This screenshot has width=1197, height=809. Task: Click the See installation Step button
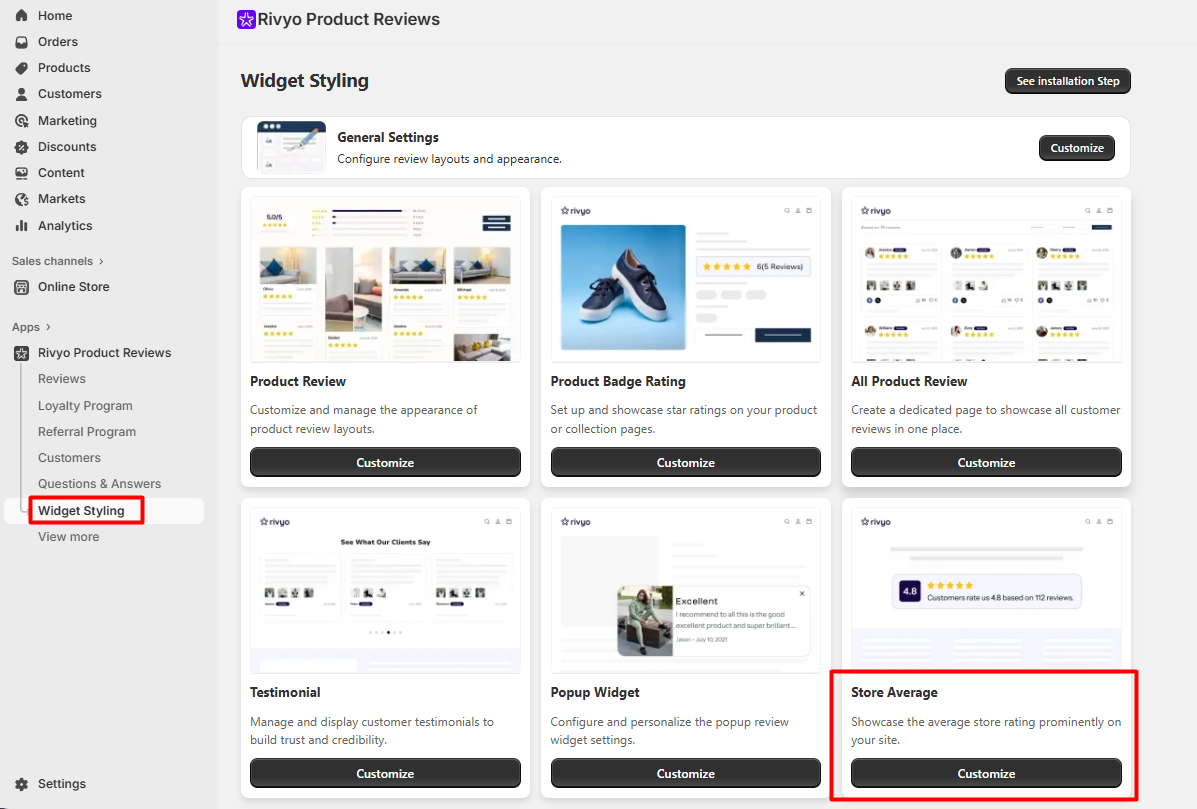[x=1067, y=81]
